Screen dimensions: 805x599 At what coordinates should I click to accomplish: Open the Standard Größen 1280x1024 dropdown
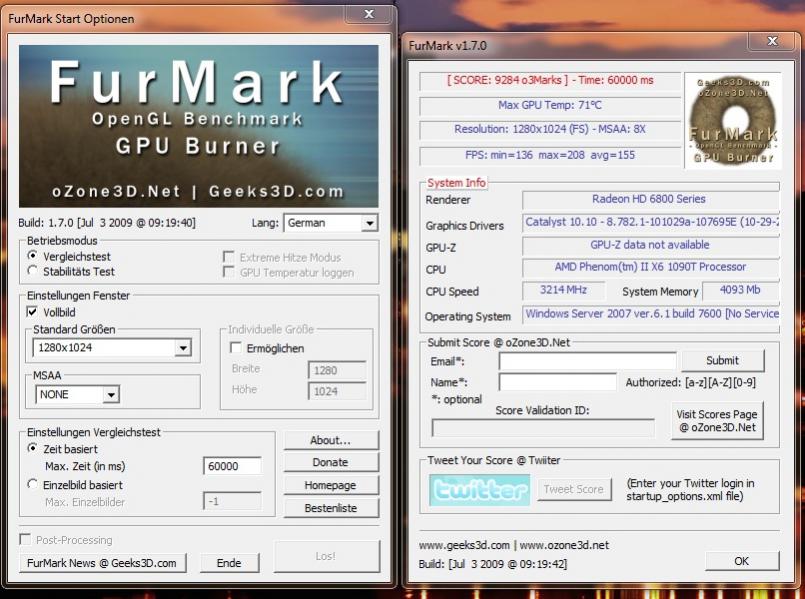point(112,348)
